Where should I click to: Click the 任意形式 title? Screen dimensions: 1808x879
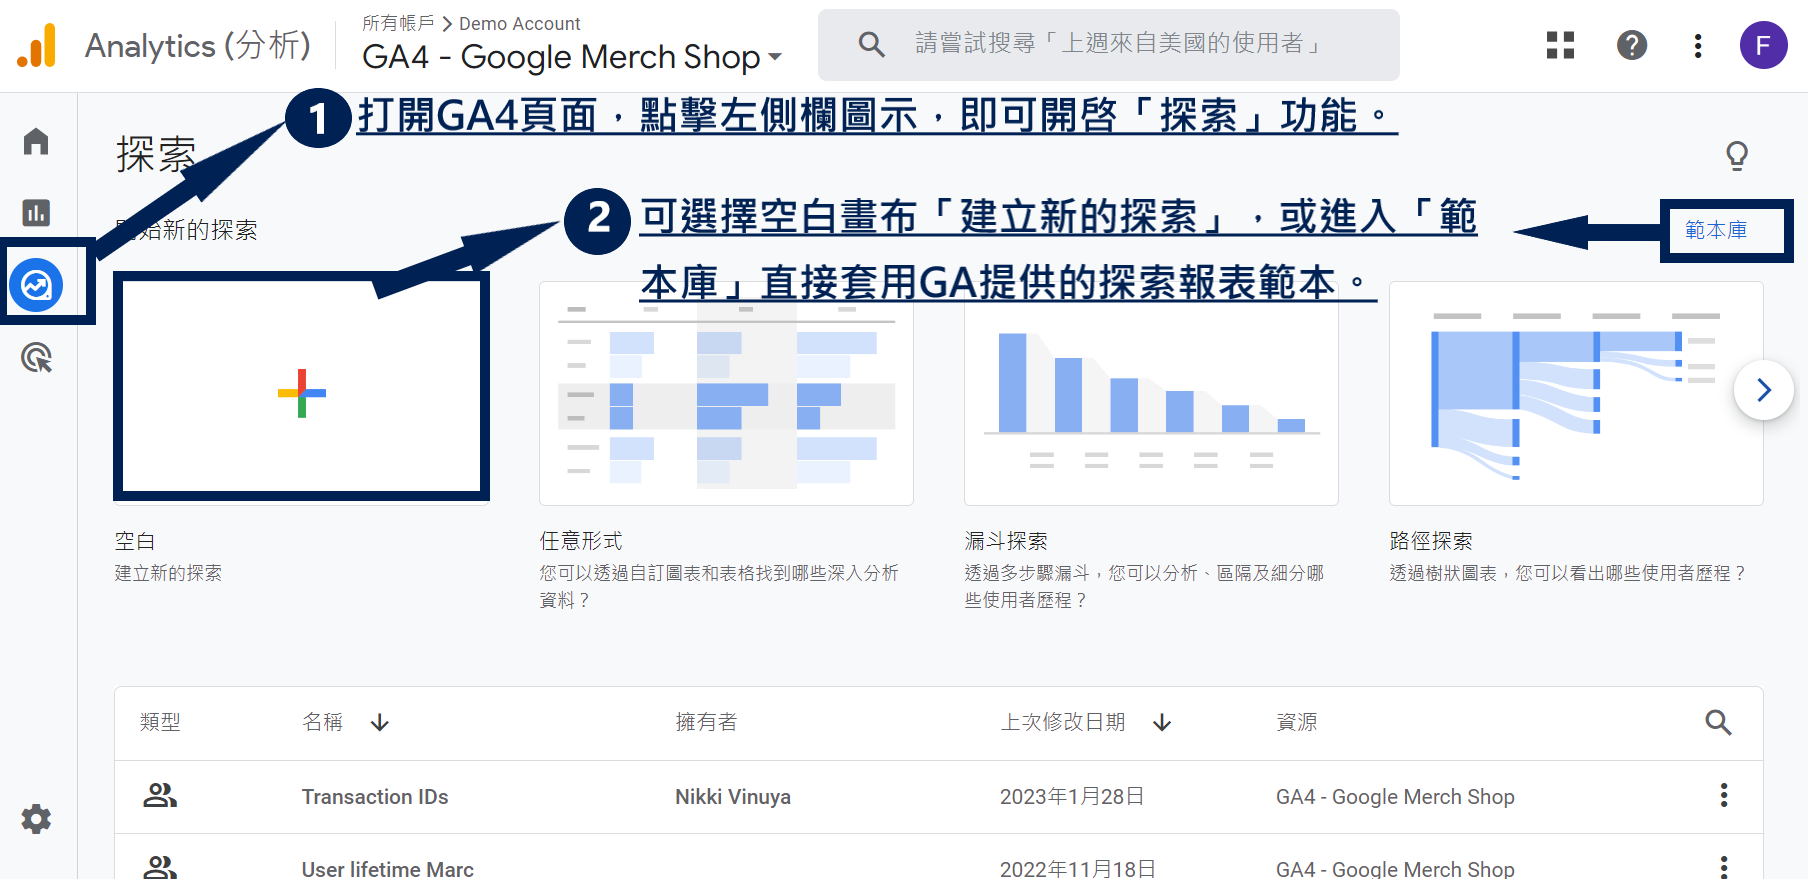pyautogui.click(x=581, y=541)
